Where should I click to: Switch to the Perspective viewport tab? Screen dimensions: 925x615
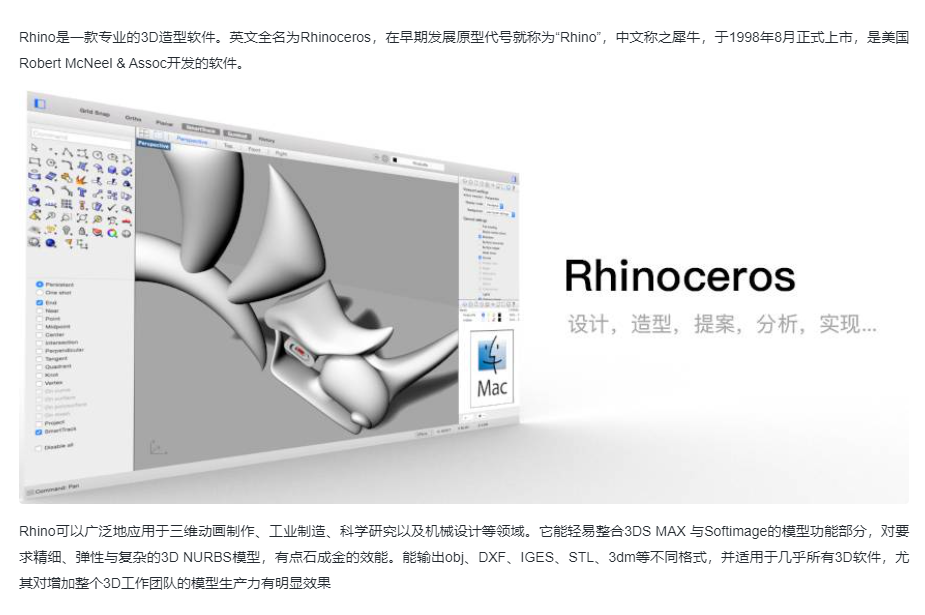[192, 140]
